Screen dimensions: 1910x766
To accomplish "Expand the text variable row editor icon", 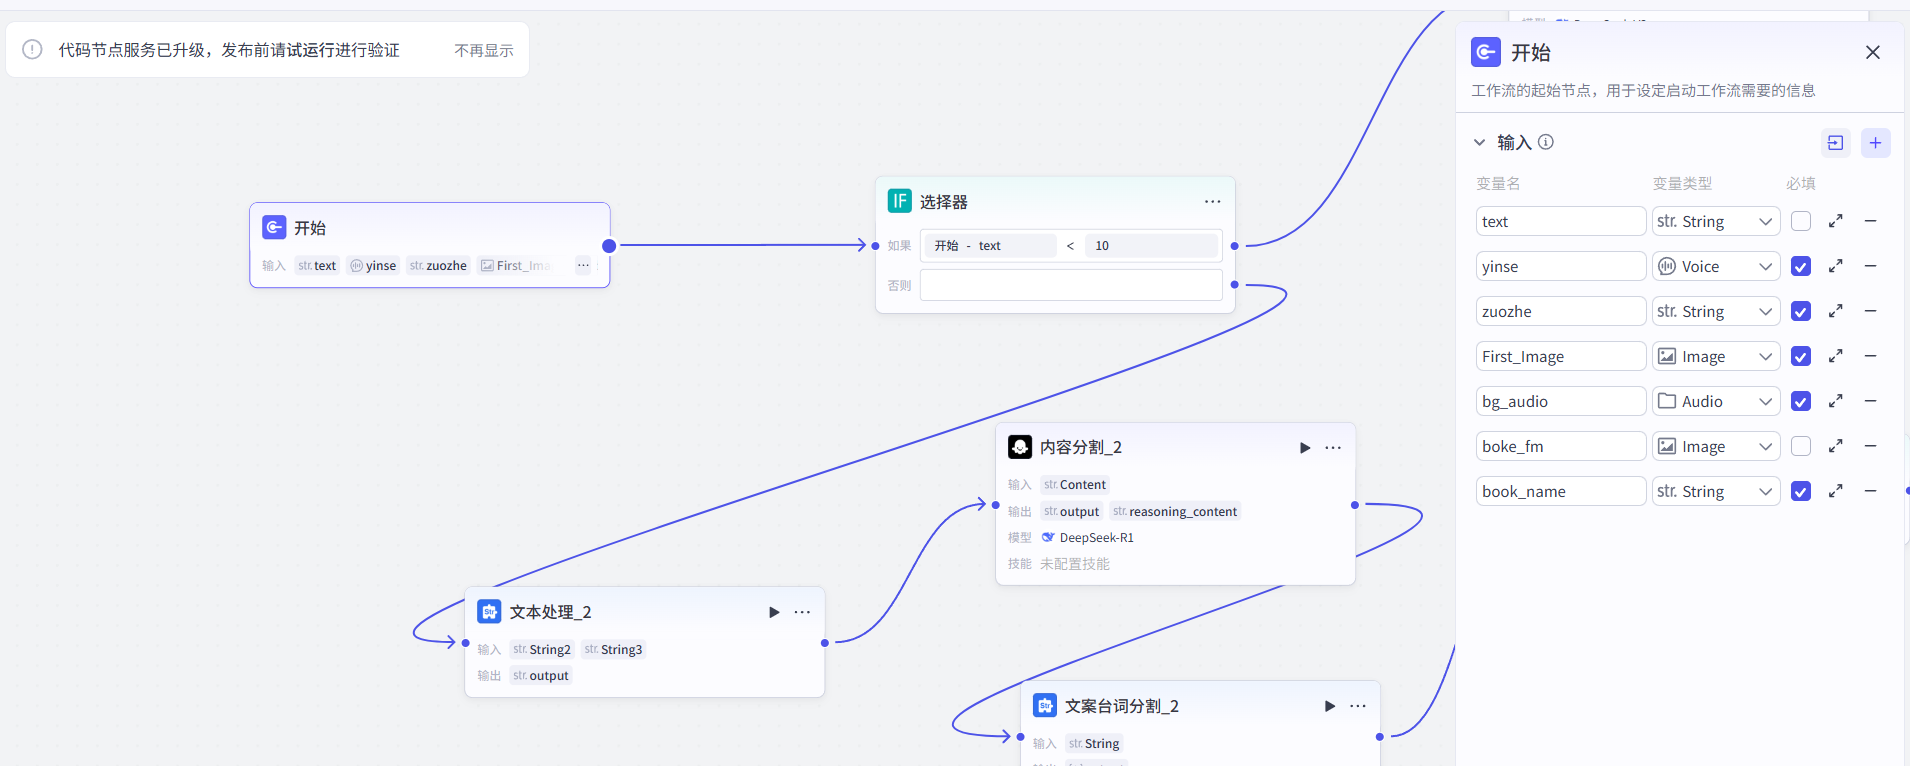I will click(1835, 221).
